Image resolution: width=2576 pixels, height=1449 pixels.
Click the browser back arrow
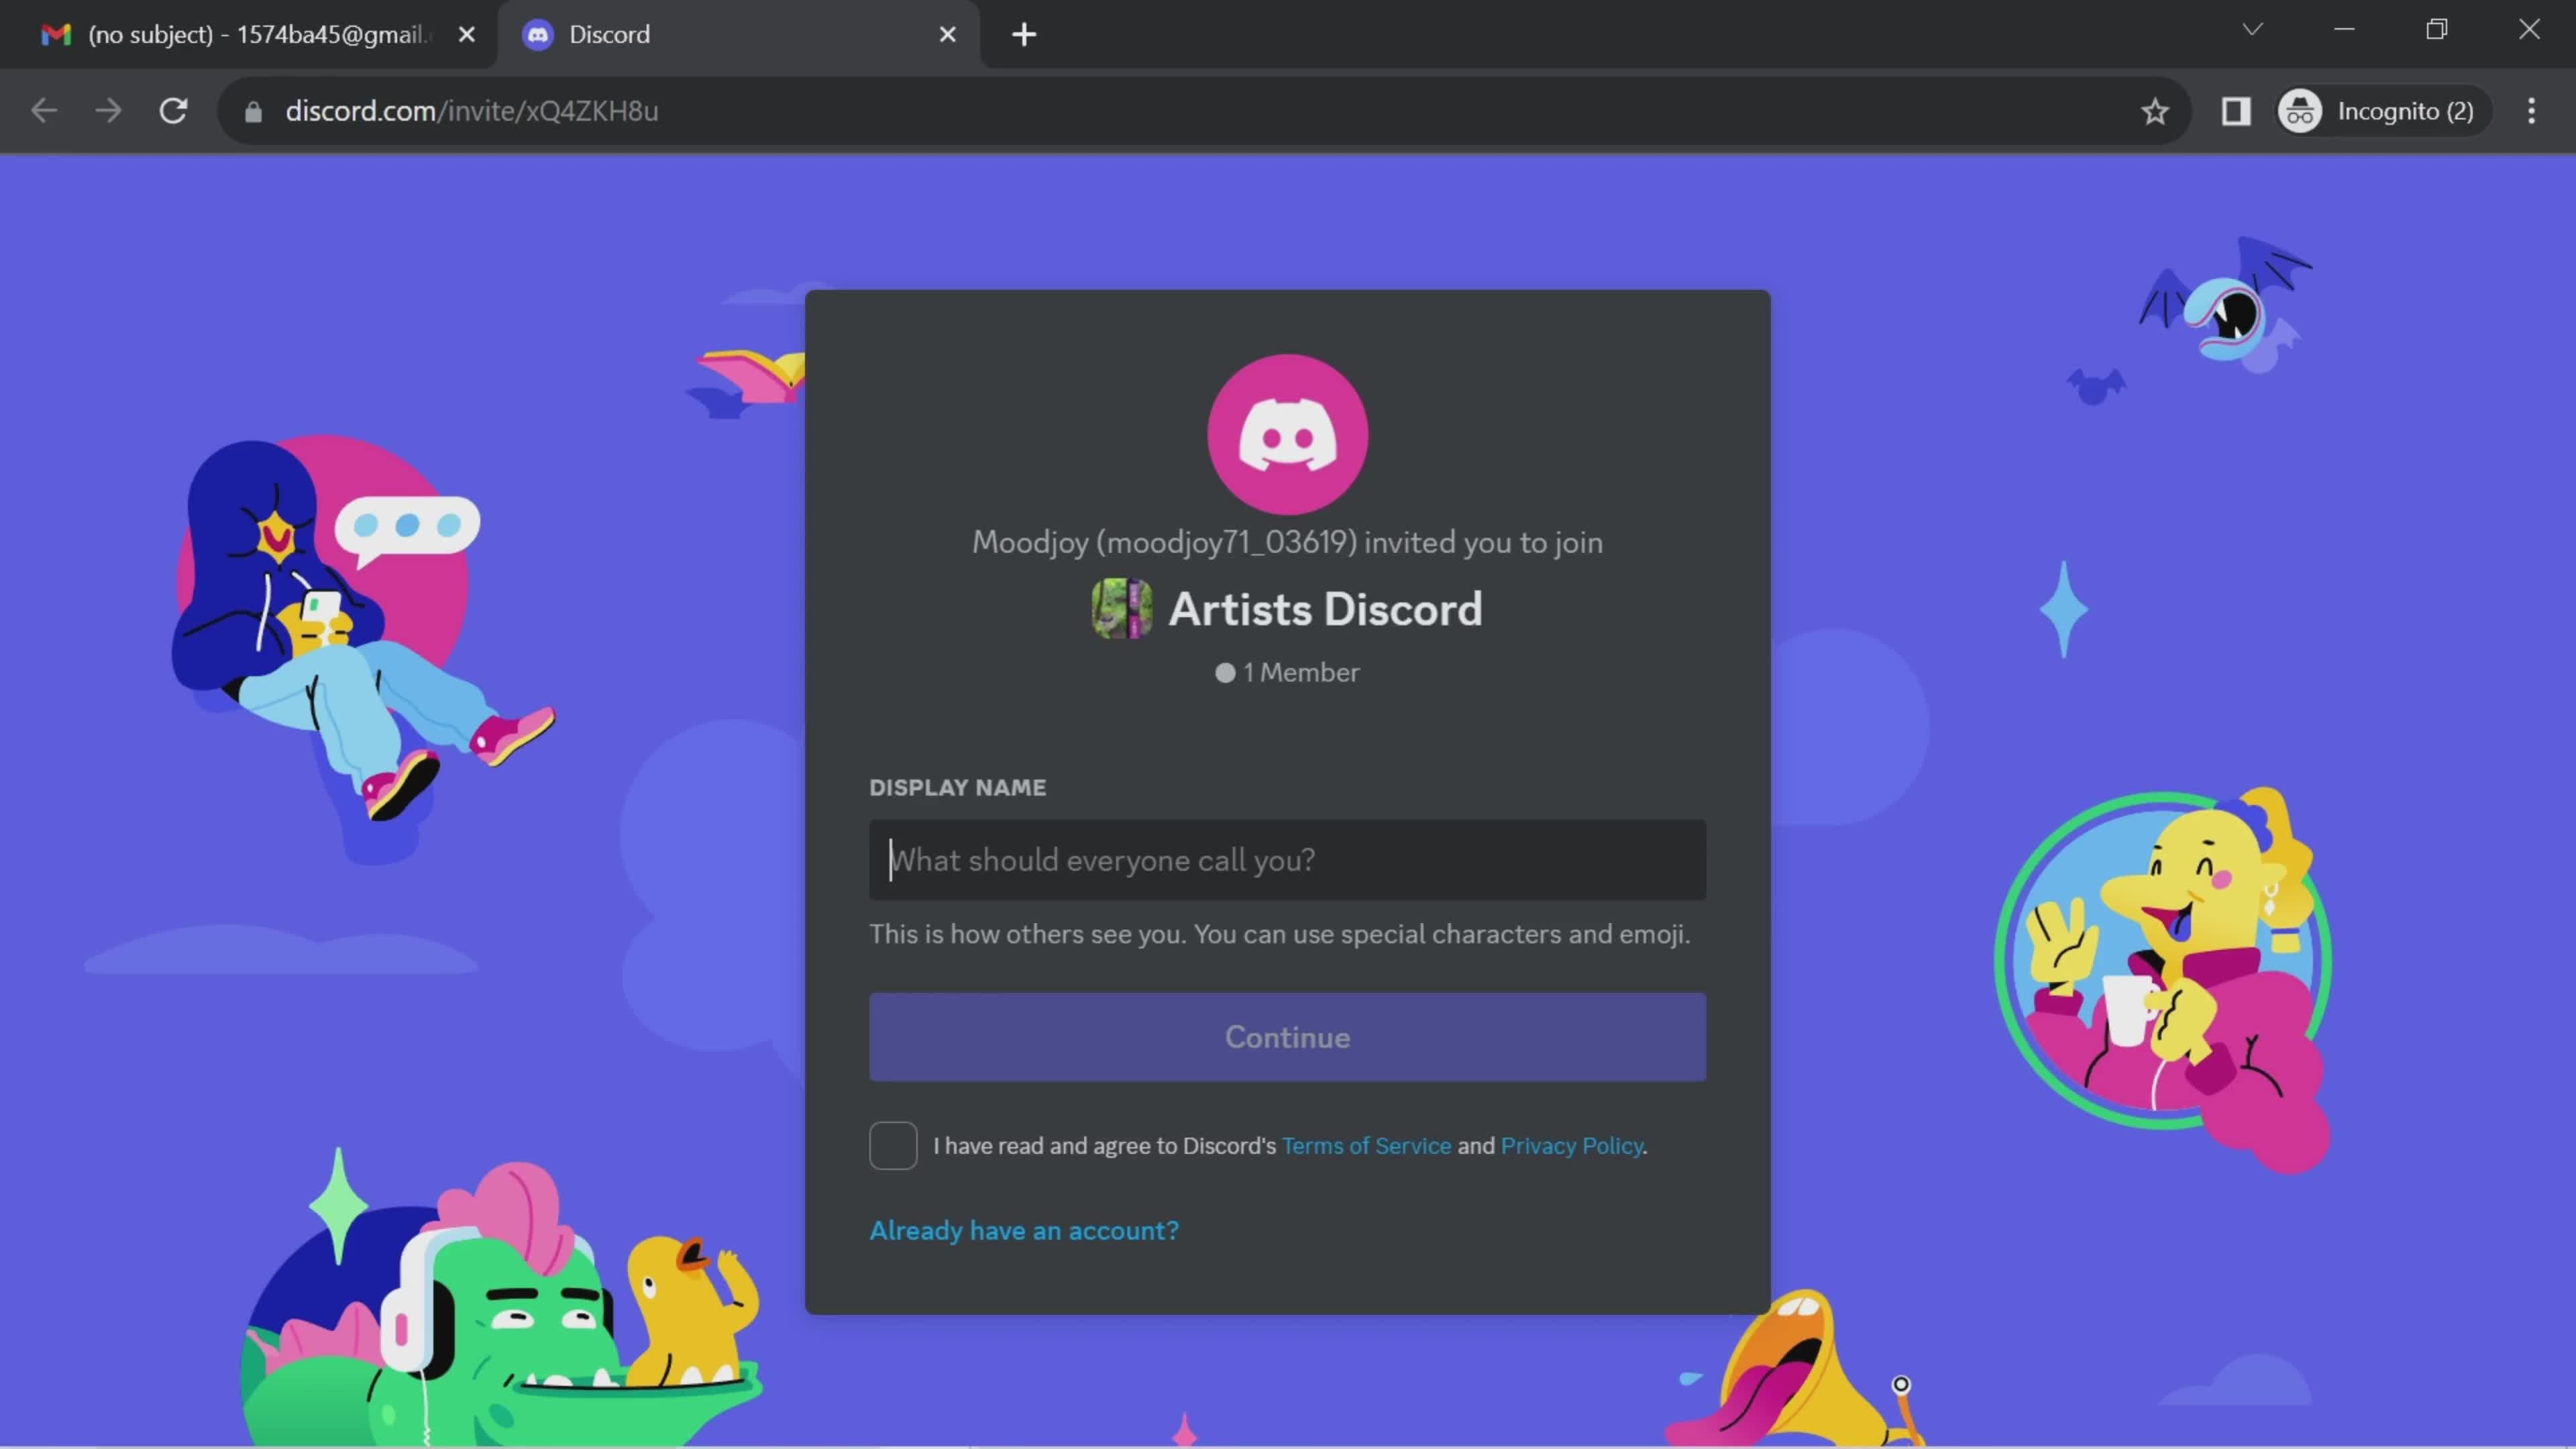(44, 111)
